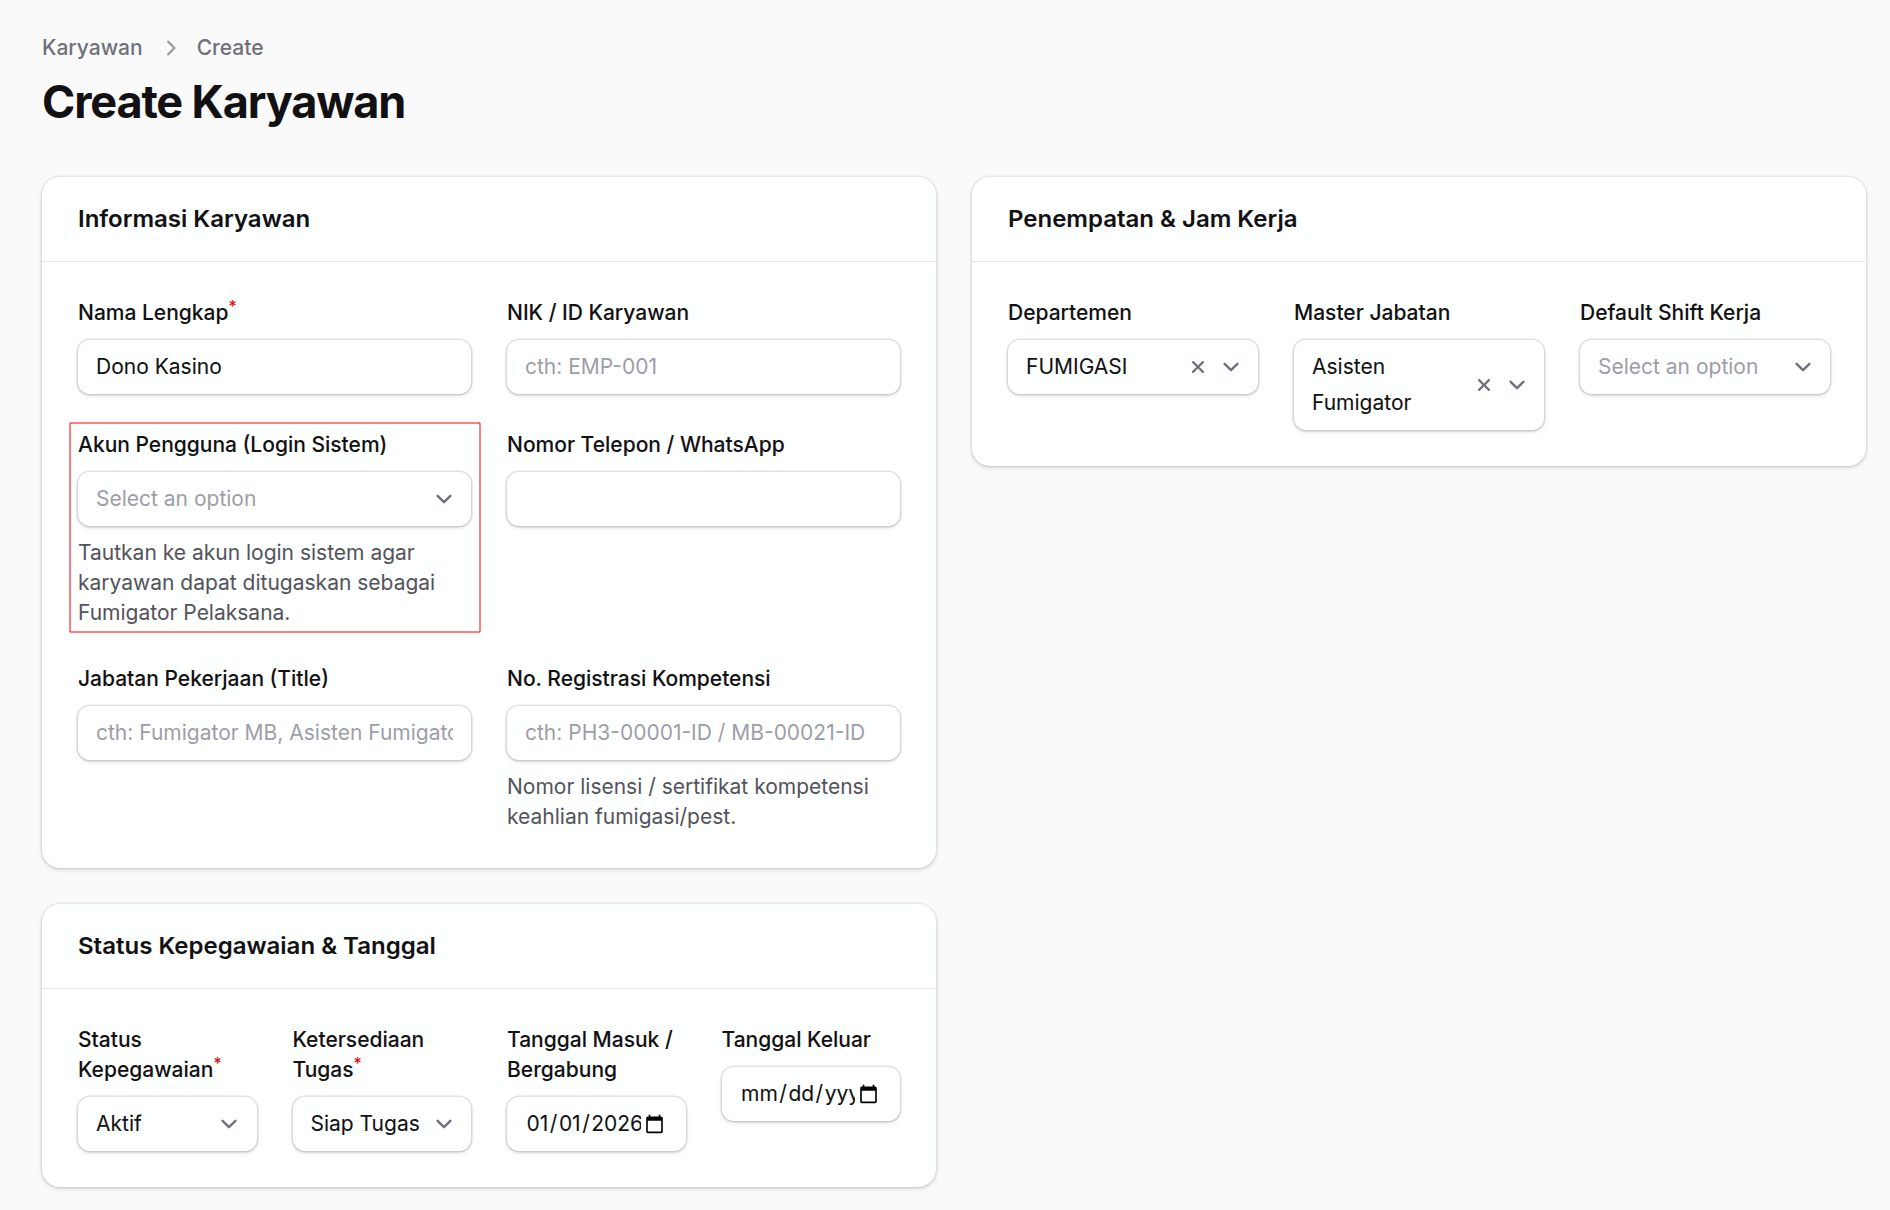Focus the Nama Lengkap input field

(x=274, y=367)
